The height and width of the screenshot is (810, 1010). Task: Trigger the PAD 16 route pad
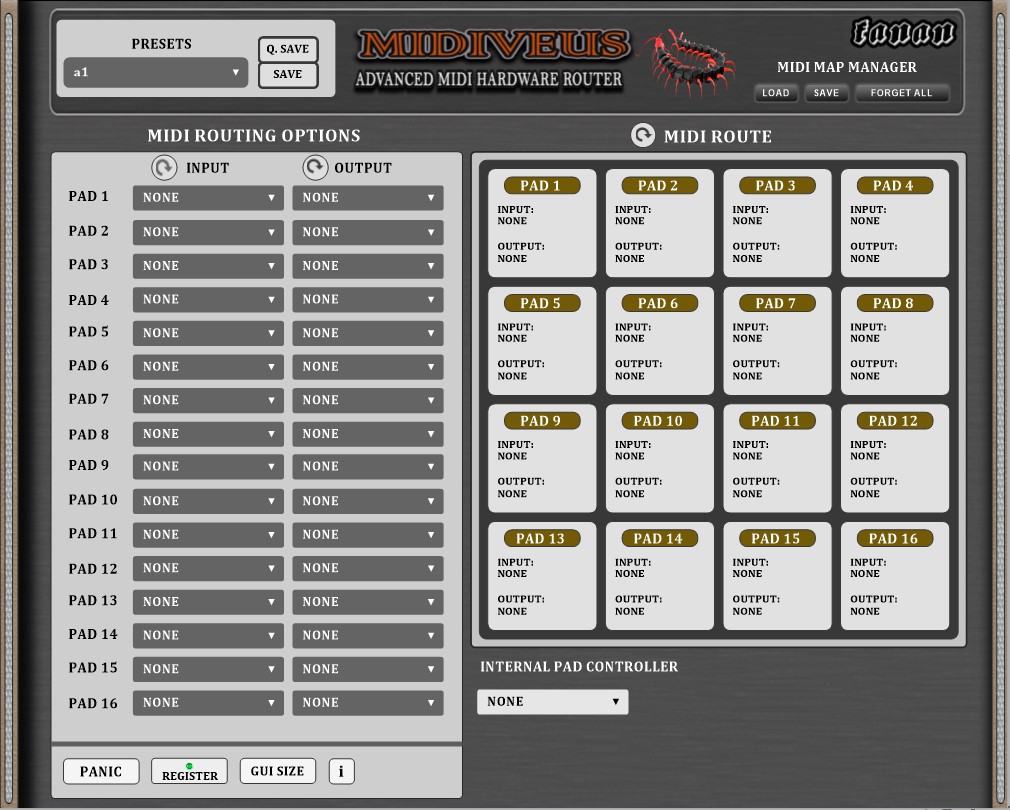(x=894, y=576)
